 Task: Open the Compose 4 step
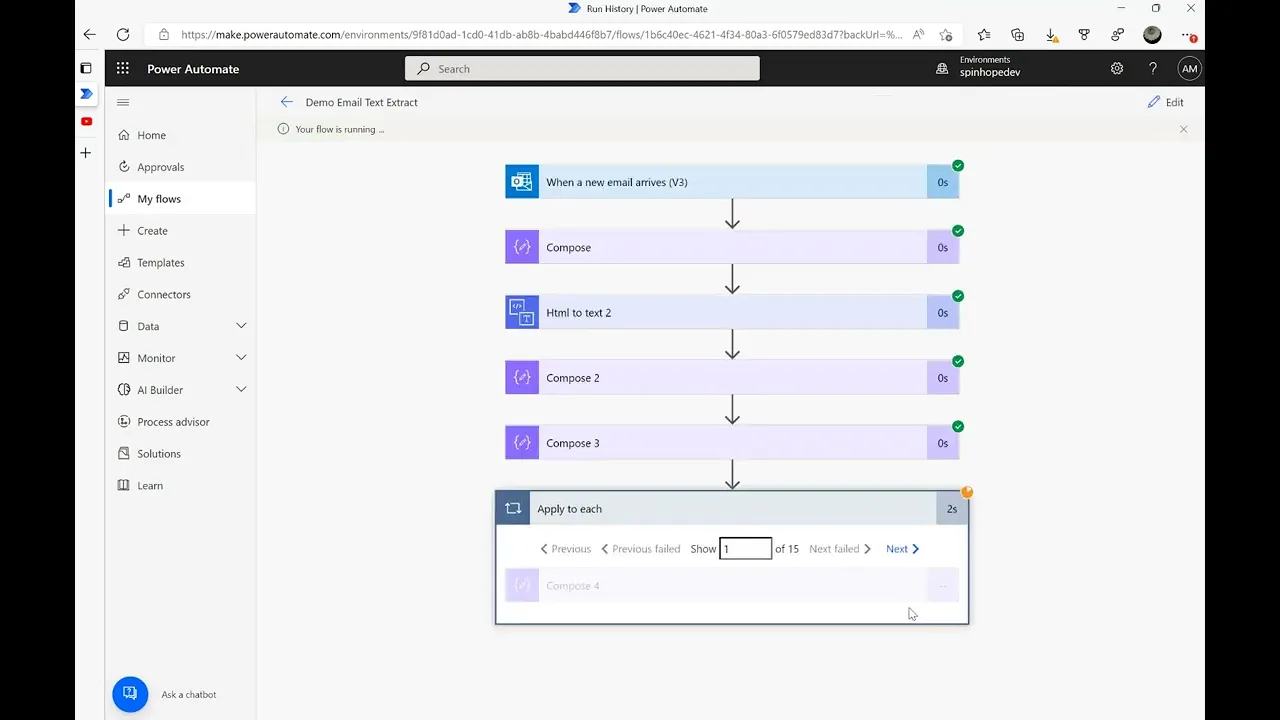coord(732,586)
